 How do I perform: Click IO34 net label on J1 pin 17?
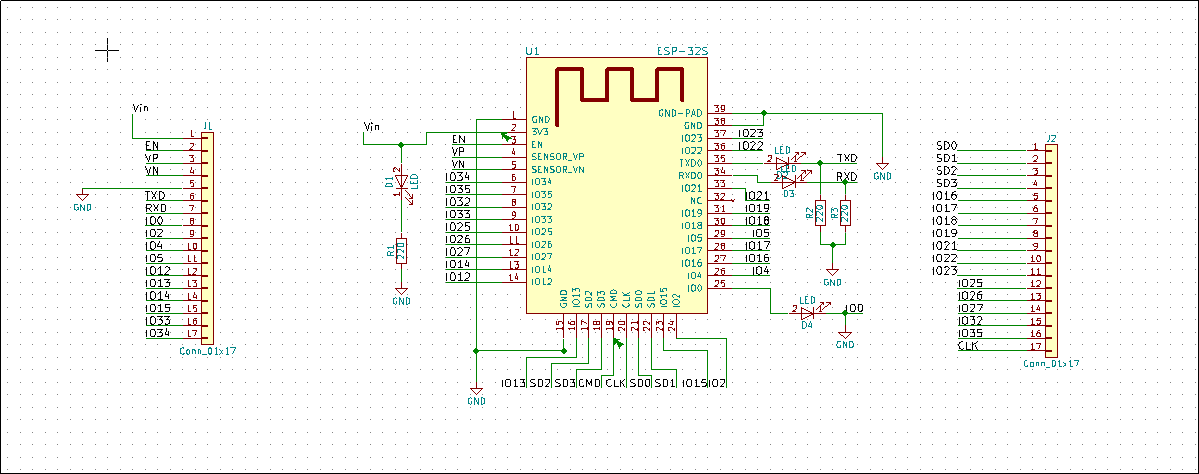pos(158,333)
